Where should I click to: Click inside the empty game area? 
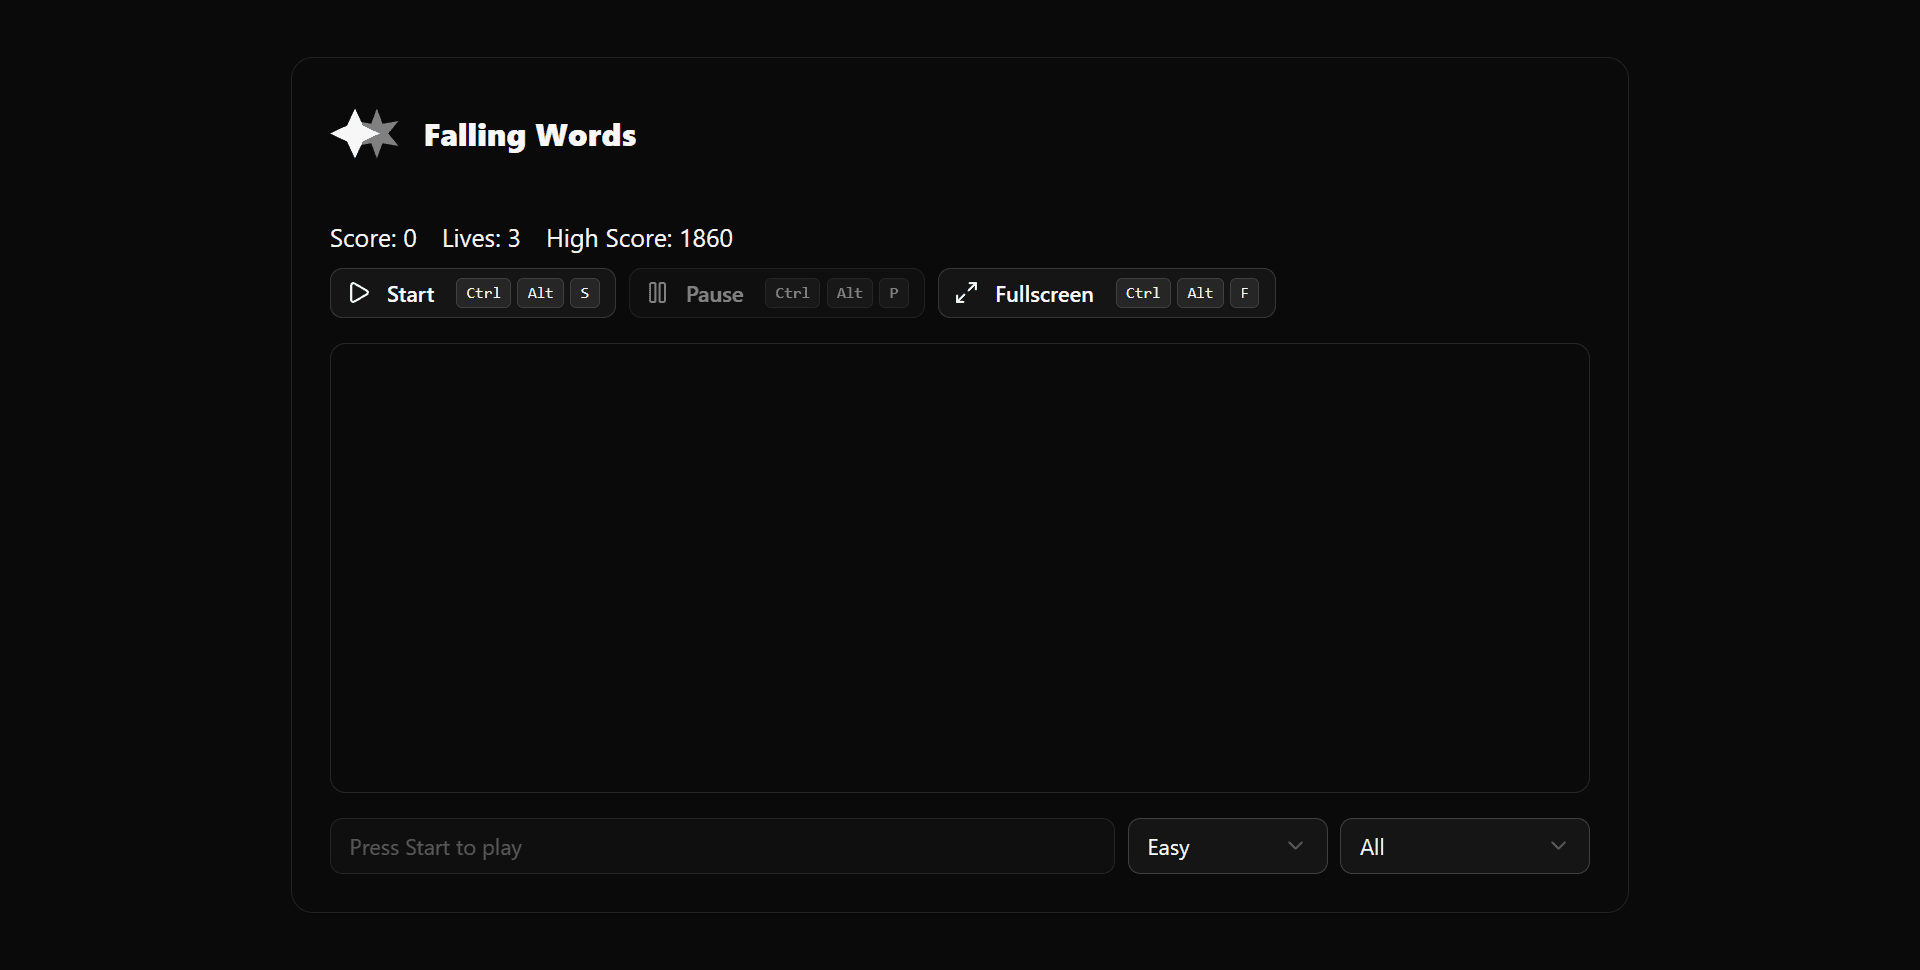(x=958, y=567)
